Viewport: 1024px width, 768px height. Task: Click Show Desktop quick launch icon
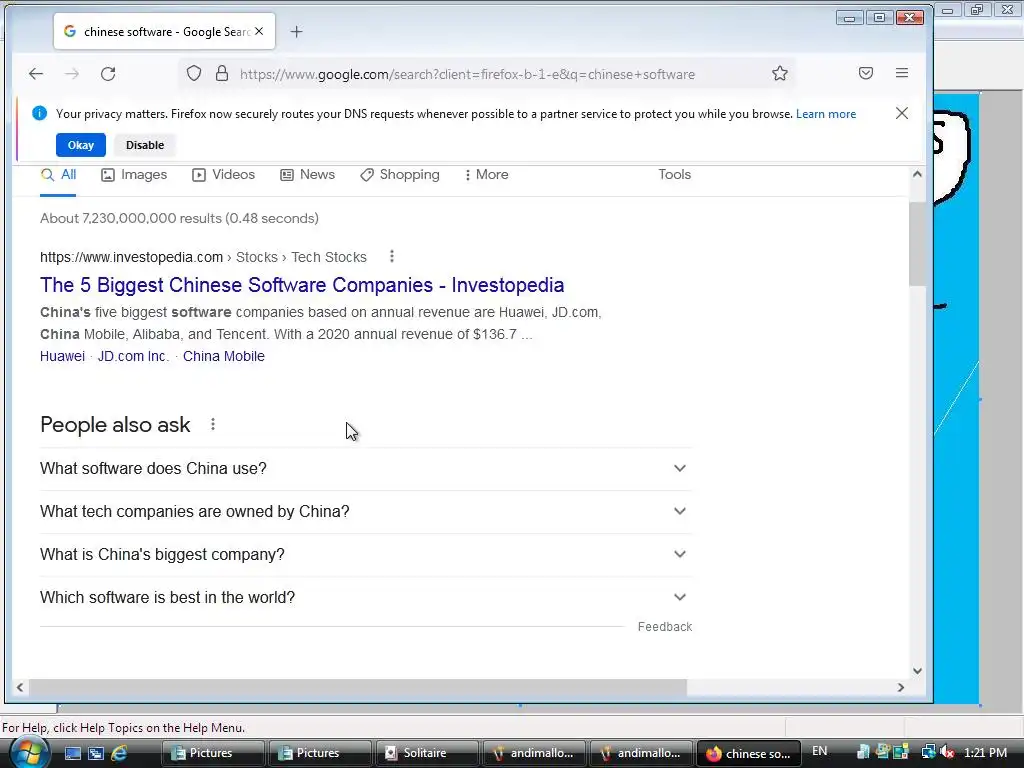pyautogui.click(x=72, y=754)
